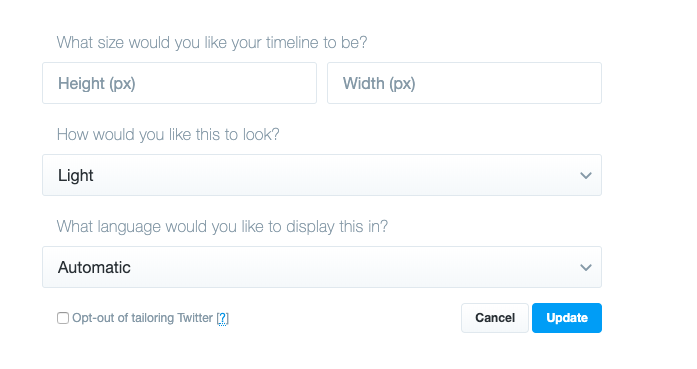Click the display language question label
The height and width of the screenshot is (369, 697).
222,227
